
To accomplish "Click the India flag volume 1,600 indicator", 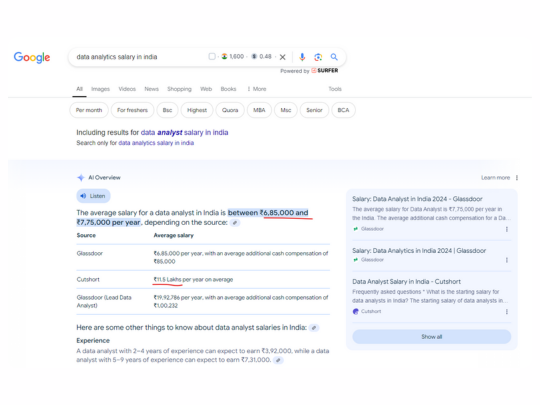I will point(233,56).
